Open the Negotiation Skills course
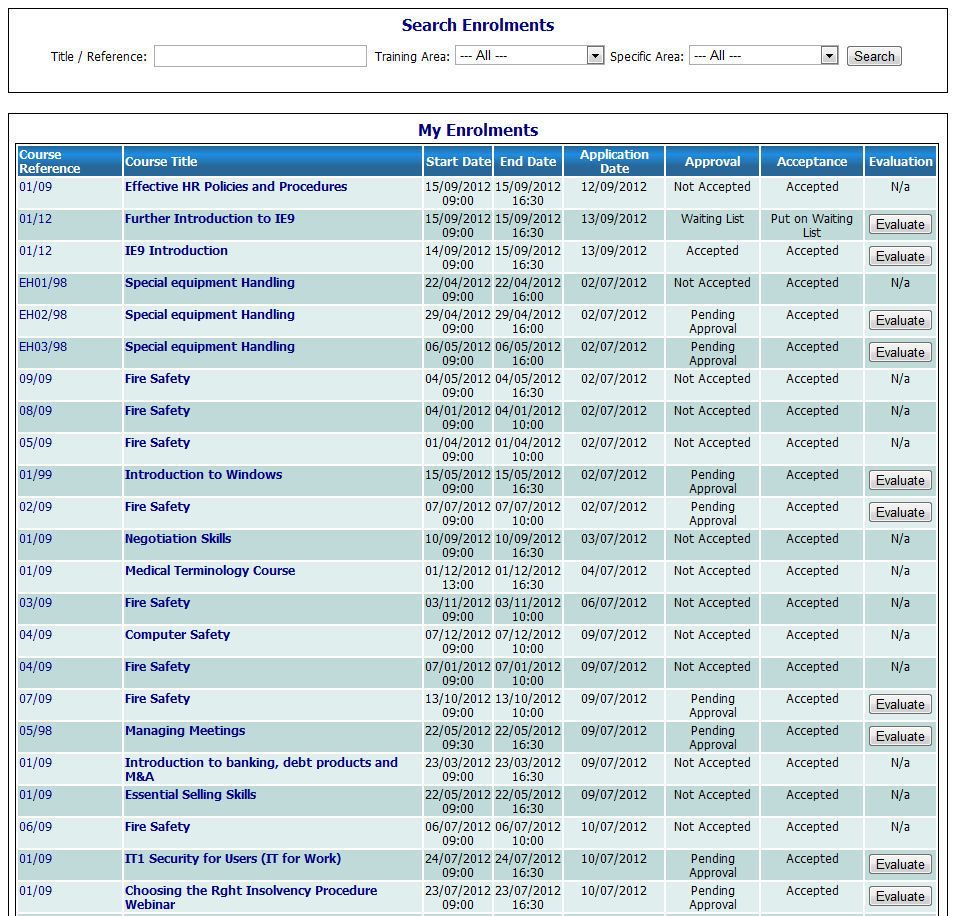953x916 pixels. (x=178, y=539)
